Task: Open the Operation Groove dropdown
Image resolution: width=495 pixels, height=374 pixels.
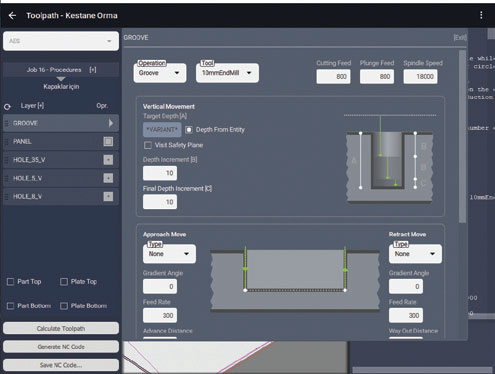Action: coord(160,73)
